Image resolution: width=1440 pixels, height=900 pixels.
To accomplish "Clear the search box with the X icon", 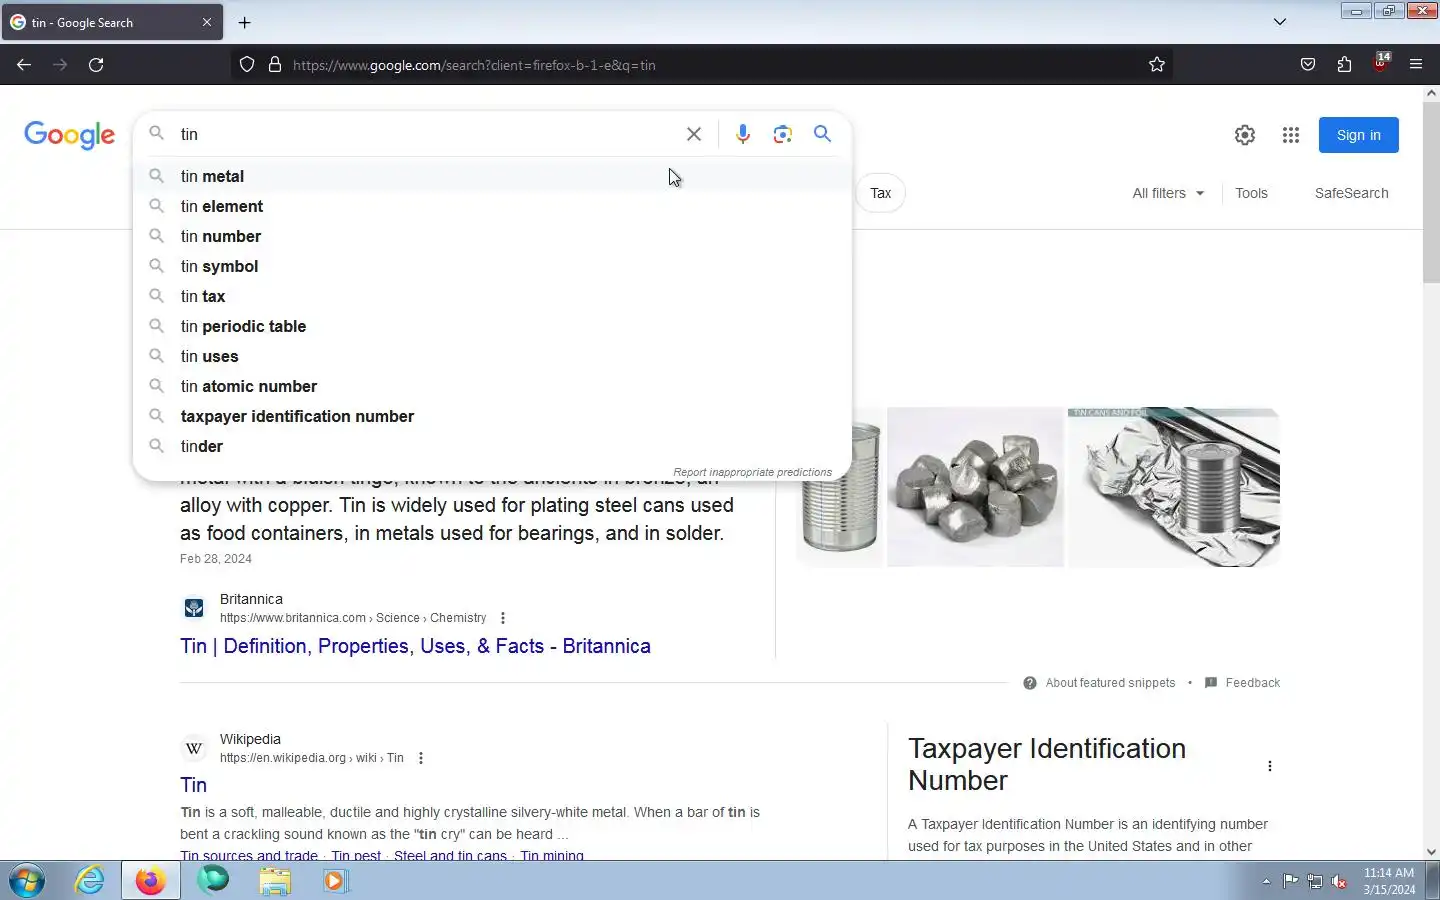I will [693, 134].
